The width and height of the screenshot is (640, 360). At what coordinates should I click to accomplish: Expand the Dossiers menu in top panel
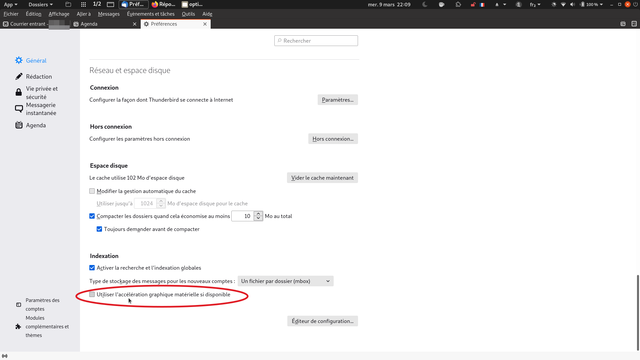[x=40, y=4]
